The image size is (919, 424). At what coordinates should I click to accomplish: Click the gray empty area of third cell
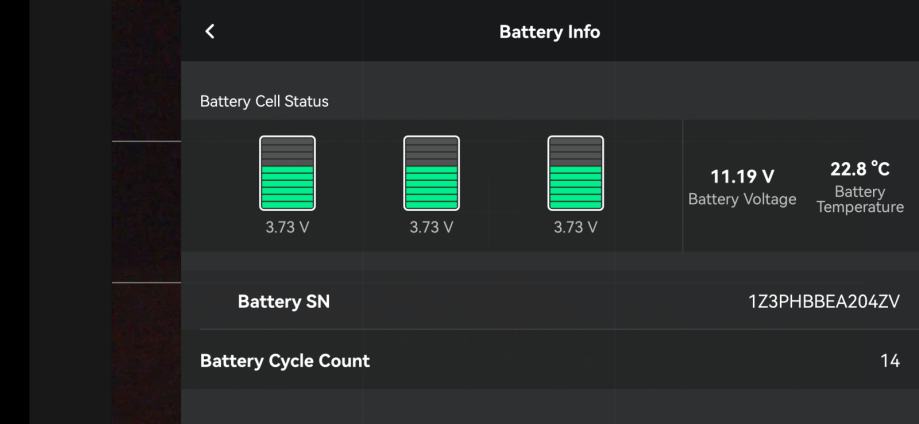[x=575, y=151]
